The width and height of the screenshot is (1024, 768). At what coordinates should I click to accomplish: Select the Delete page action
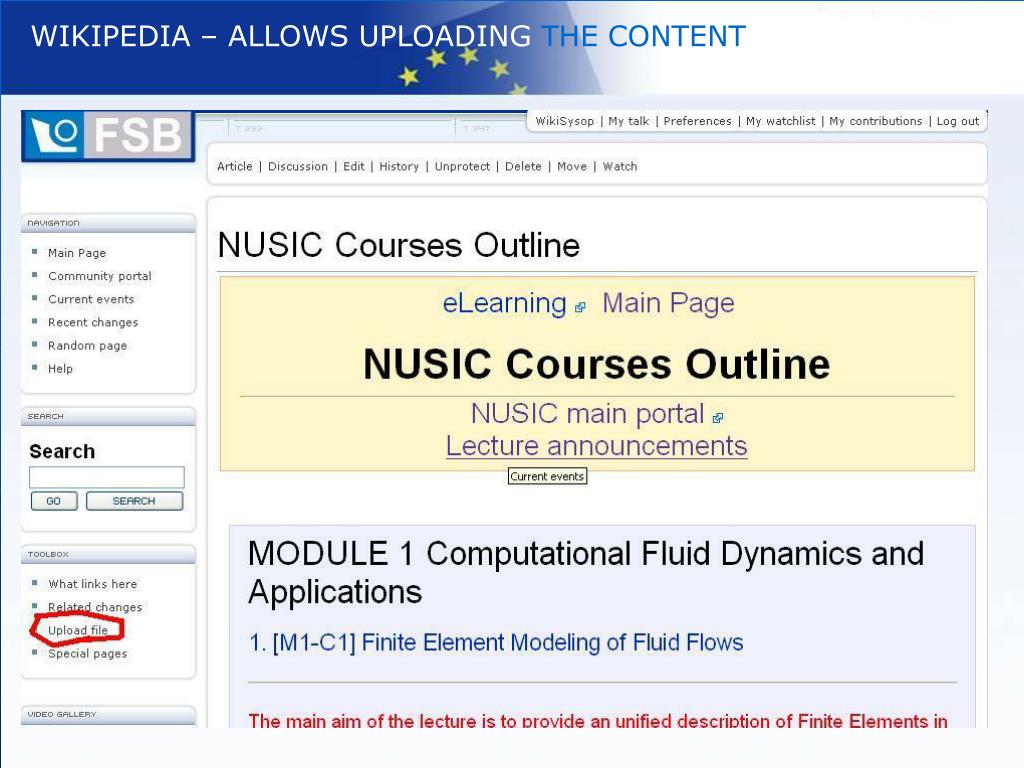coord(523,167)
